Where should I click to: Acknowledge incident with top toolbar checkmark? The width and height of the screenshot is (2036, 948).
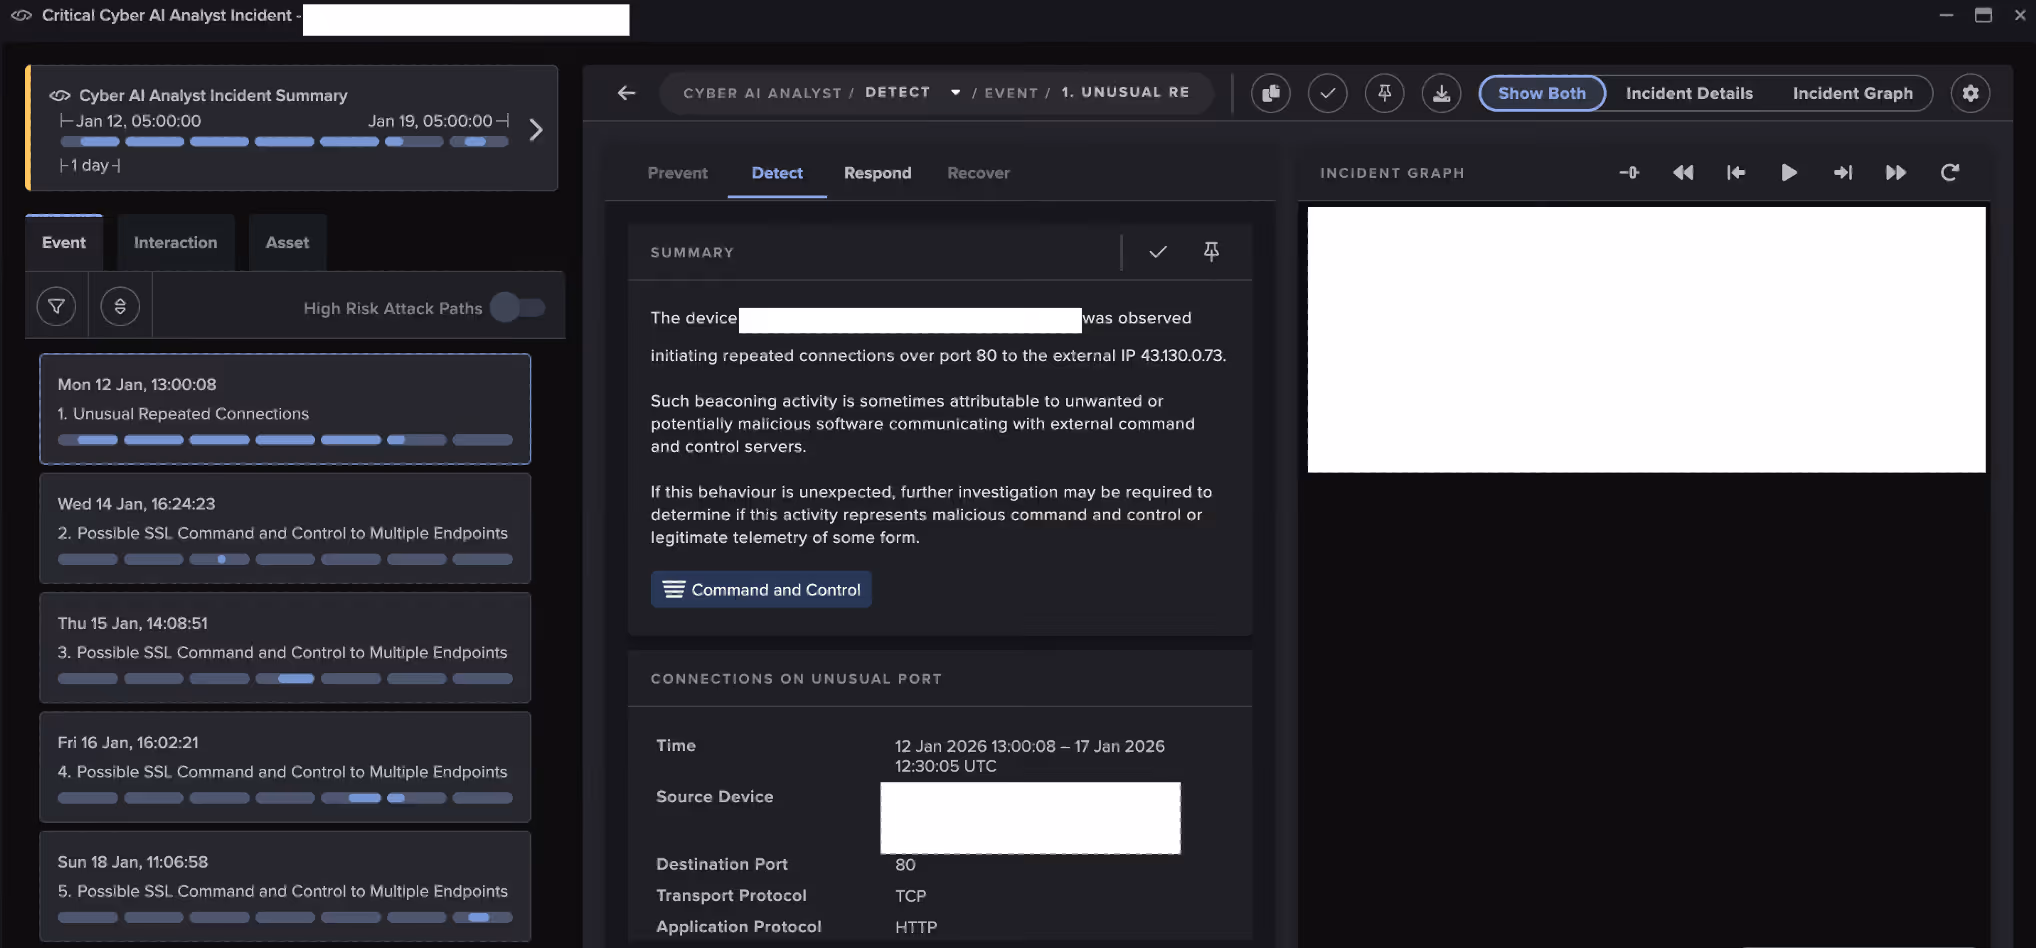(x=1327, y=93)
